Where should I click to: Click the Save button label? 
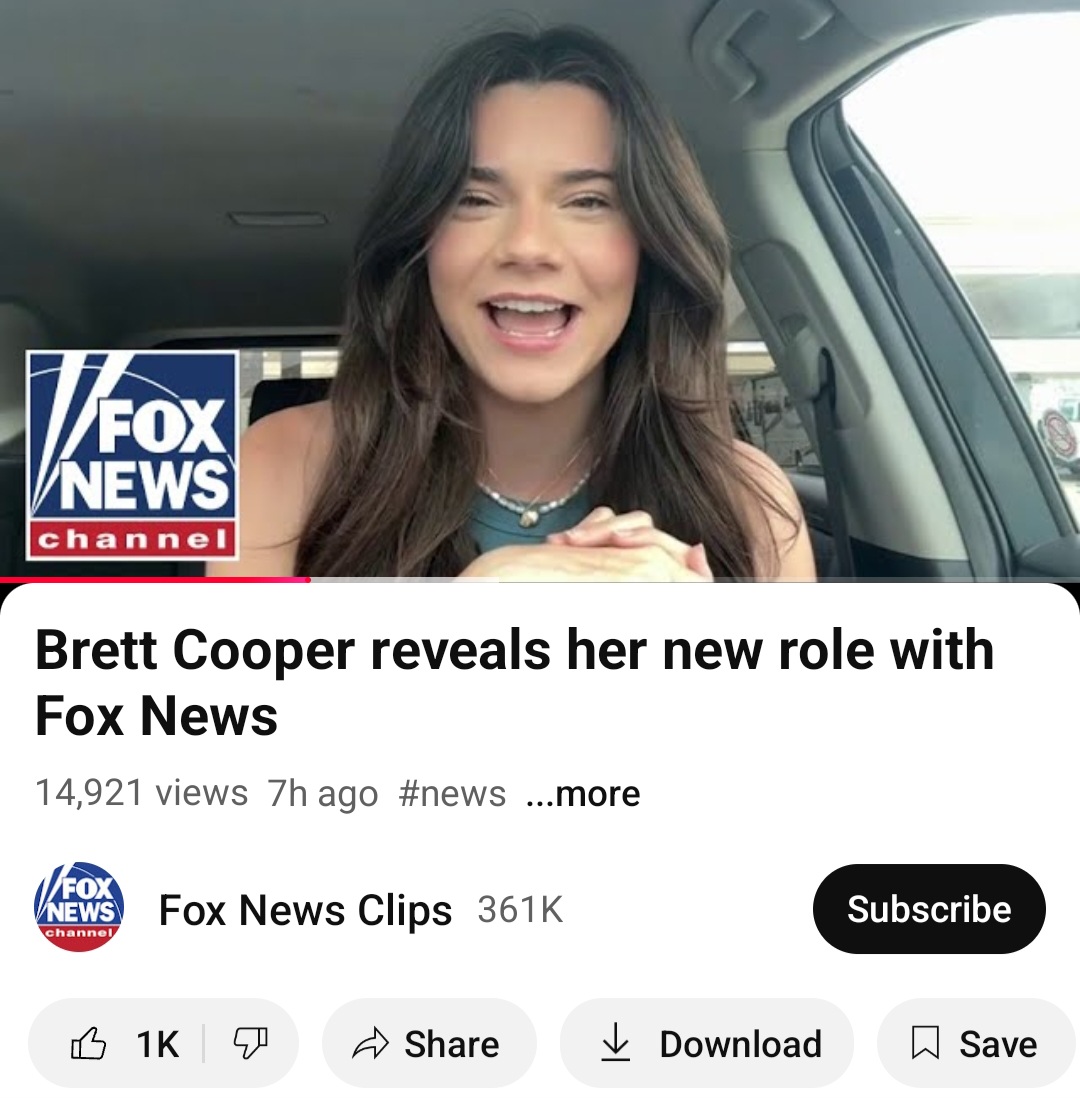[998, 1044]
